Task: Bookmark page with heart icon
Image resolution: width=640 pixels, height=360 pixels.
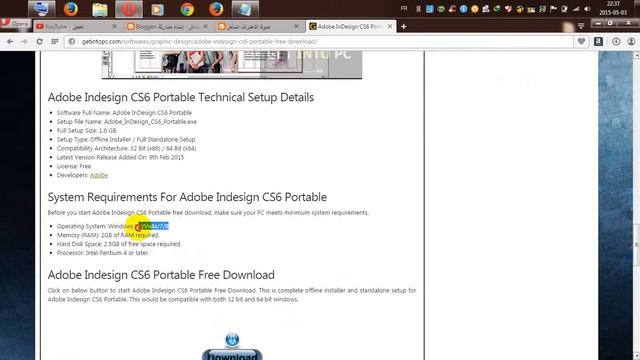Action: [x=581, y=41]
